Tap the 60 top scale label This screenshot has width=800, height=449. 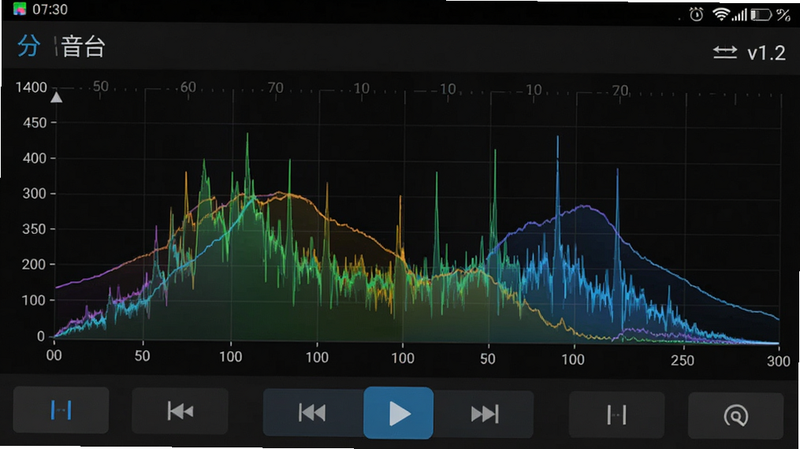188,87
